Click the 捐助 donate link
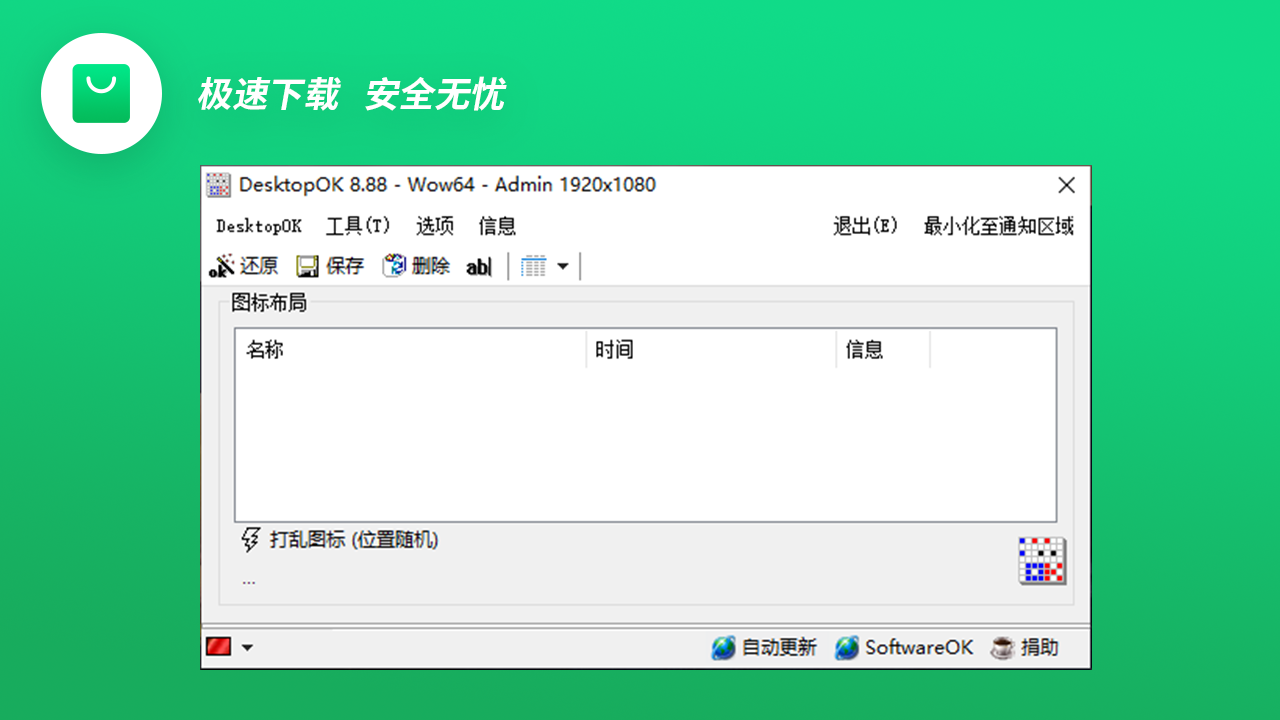This screenshot has width=1280, height=720. tap(1040, 648)
